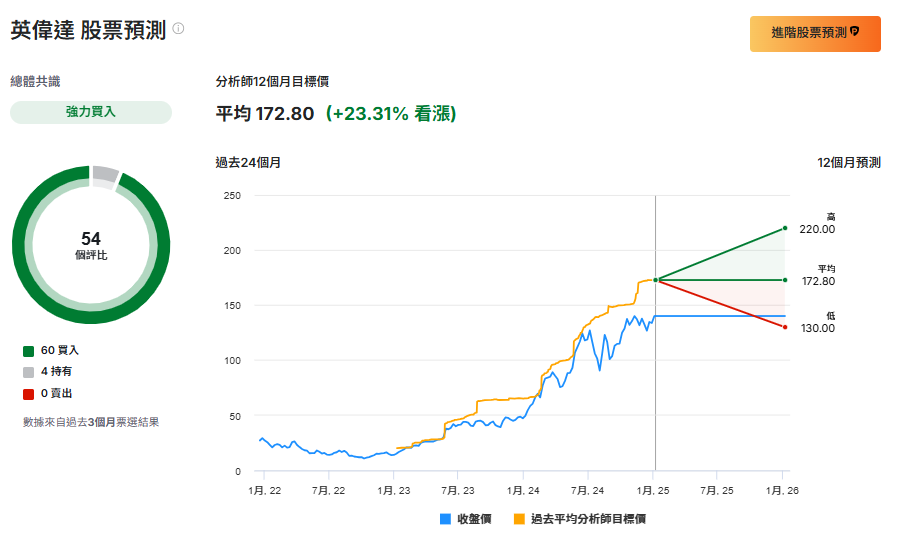Click the +23.31% 看漲 upside text
The height and width of the screenshot is (538, 901).
391,114
